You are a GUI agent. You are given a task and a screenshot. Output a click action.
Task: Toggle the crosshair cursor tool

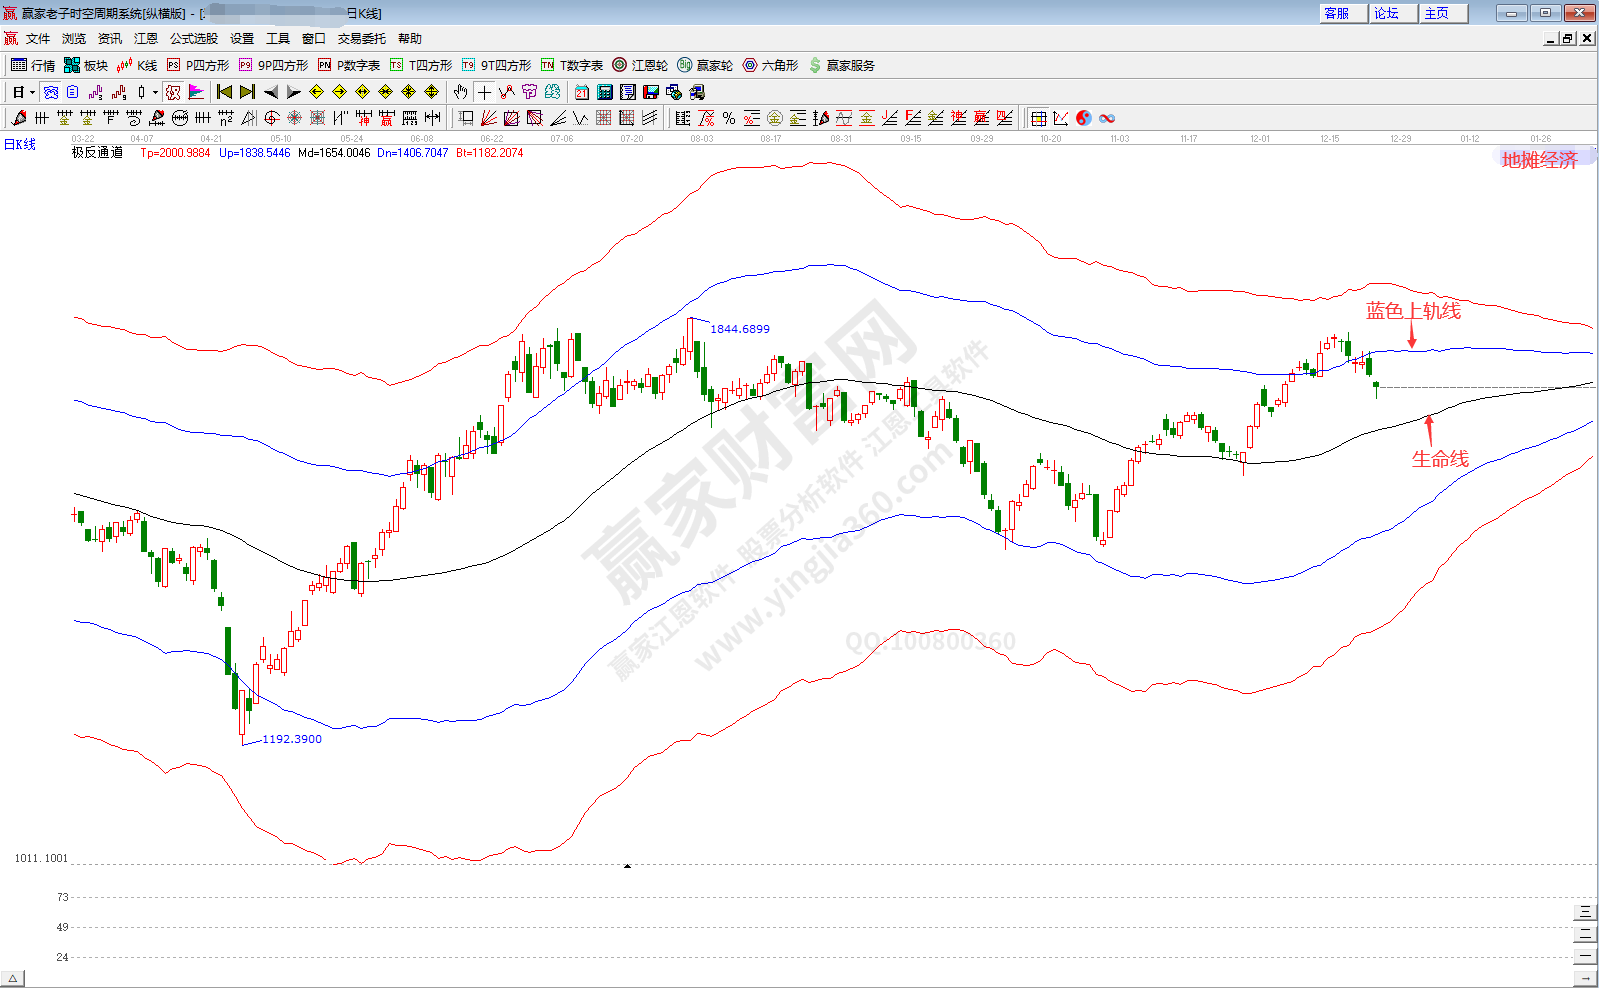pyautogui.click(x=484, y=92)
